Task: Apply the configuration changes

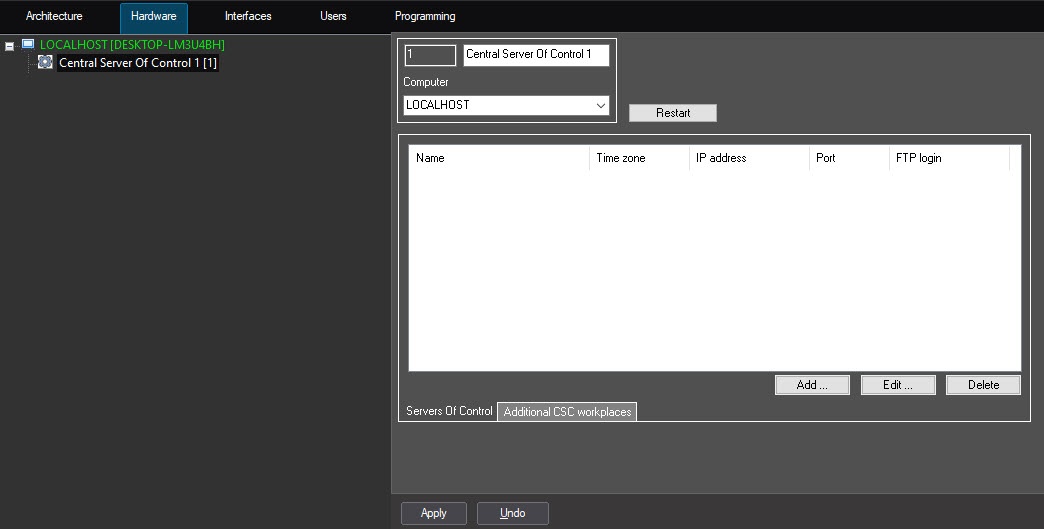Action: pyautogui.click(x=434, y=513)
